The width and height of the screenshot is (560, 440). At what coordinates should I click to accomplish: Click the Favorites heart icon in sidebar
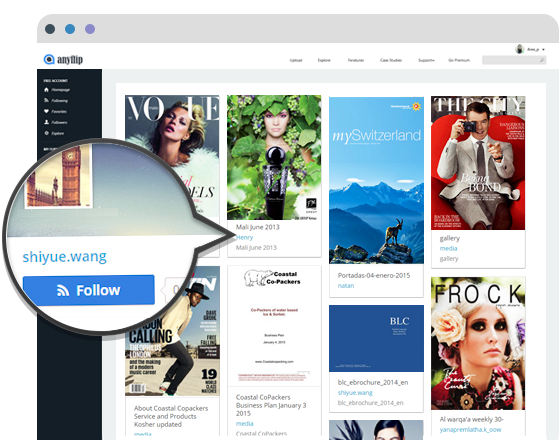pyautogui.click(x=46, y=111)
